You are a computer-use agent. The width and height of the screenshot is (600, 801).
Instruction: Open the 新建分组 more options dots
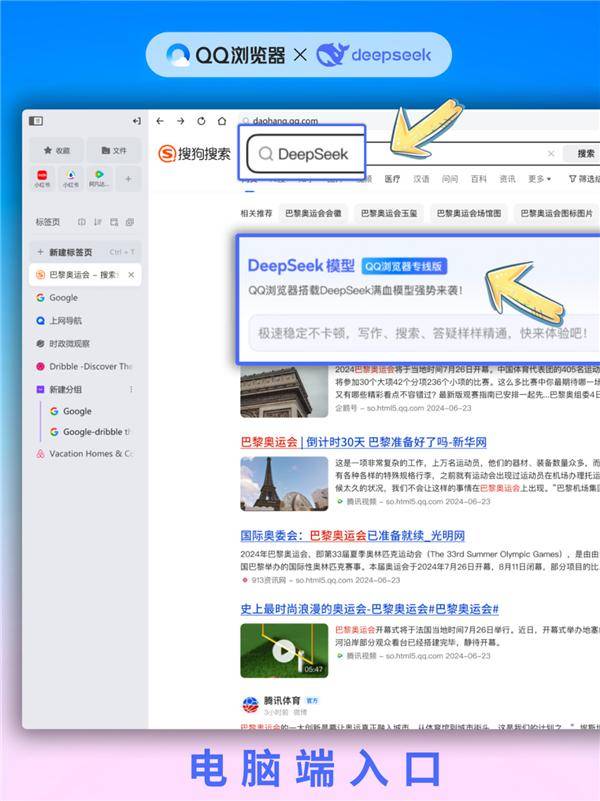coord(131,389)
